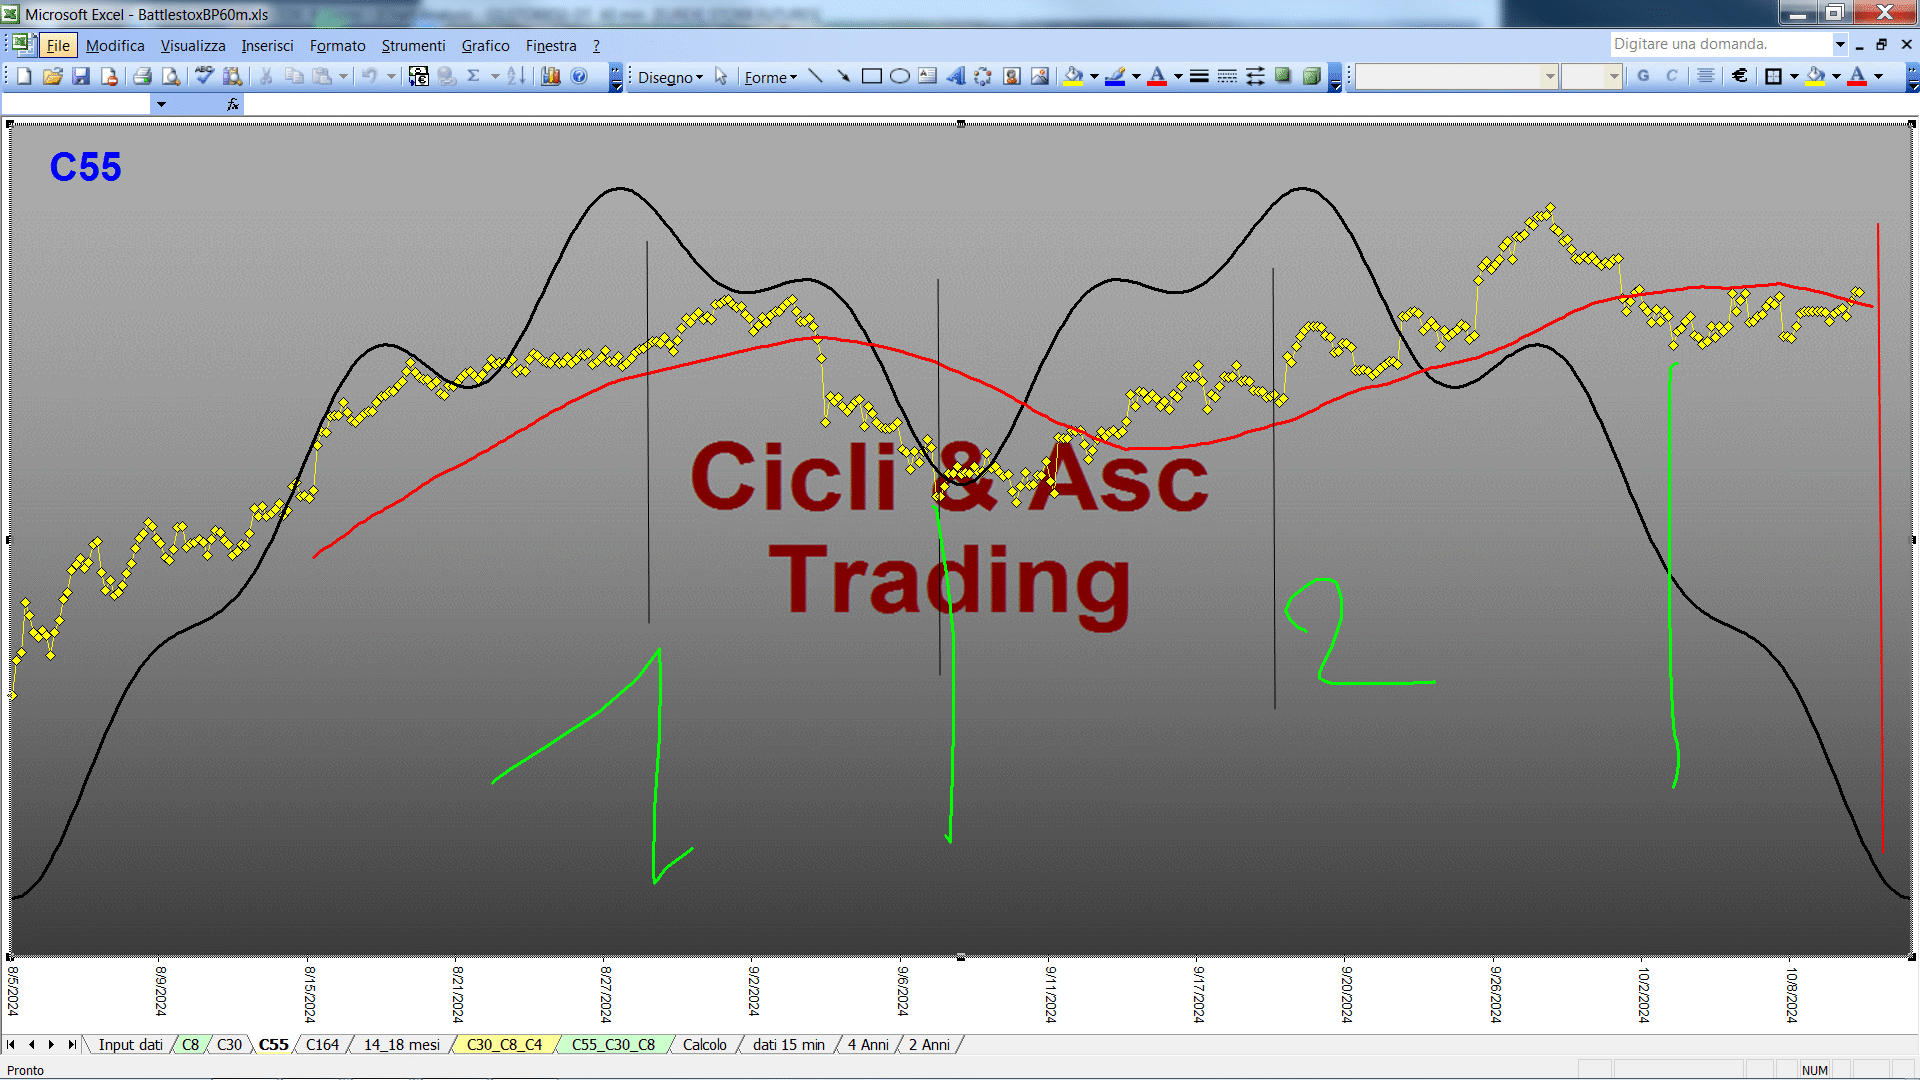Image resolution: width=1920 pixels, height=1080 pixels.
Task: Choose the Select Objects arrow pointer
Action: pos(721,76)
